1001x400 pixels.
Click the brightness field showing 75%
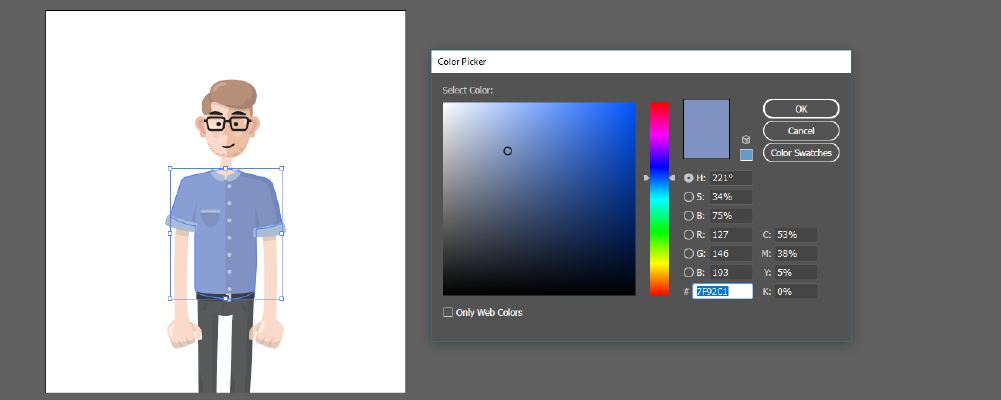point(730,216)
